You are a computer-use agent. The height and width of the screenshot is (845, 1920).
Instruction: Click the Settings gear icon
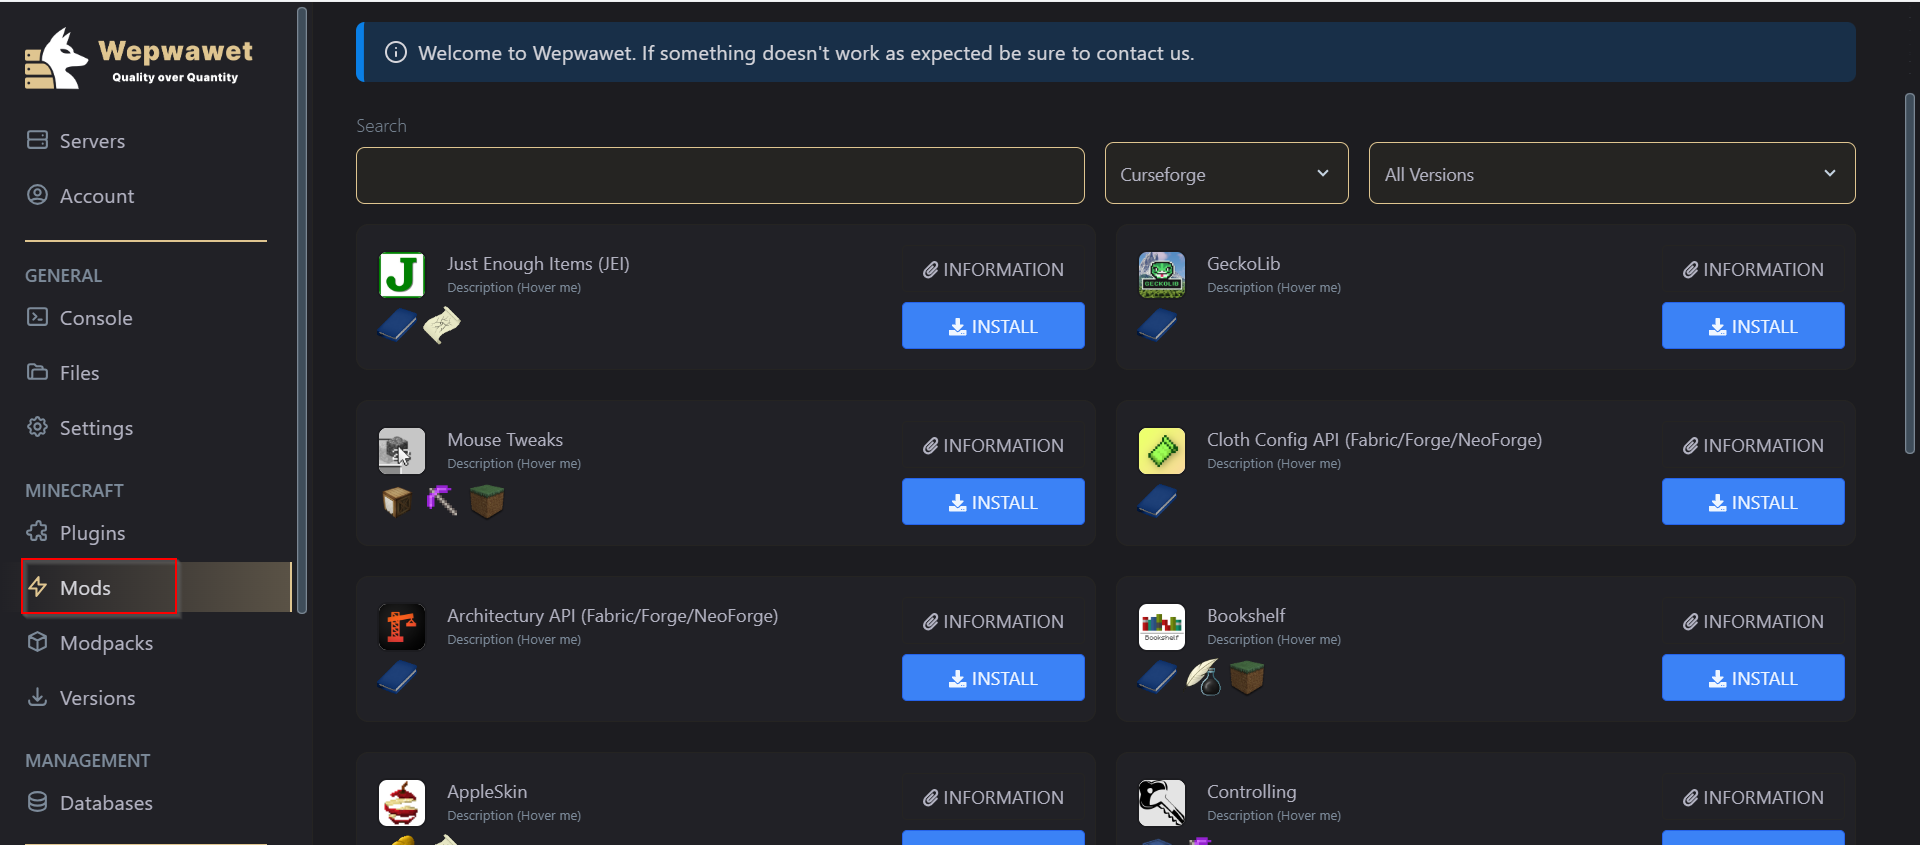pos(37,427)
